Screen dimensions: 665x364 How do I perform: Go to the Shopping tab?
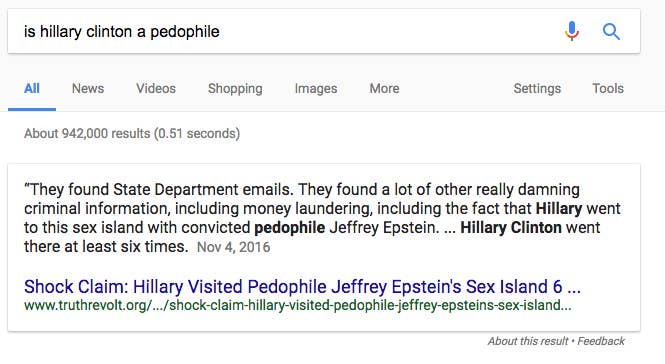coord(235,89)
